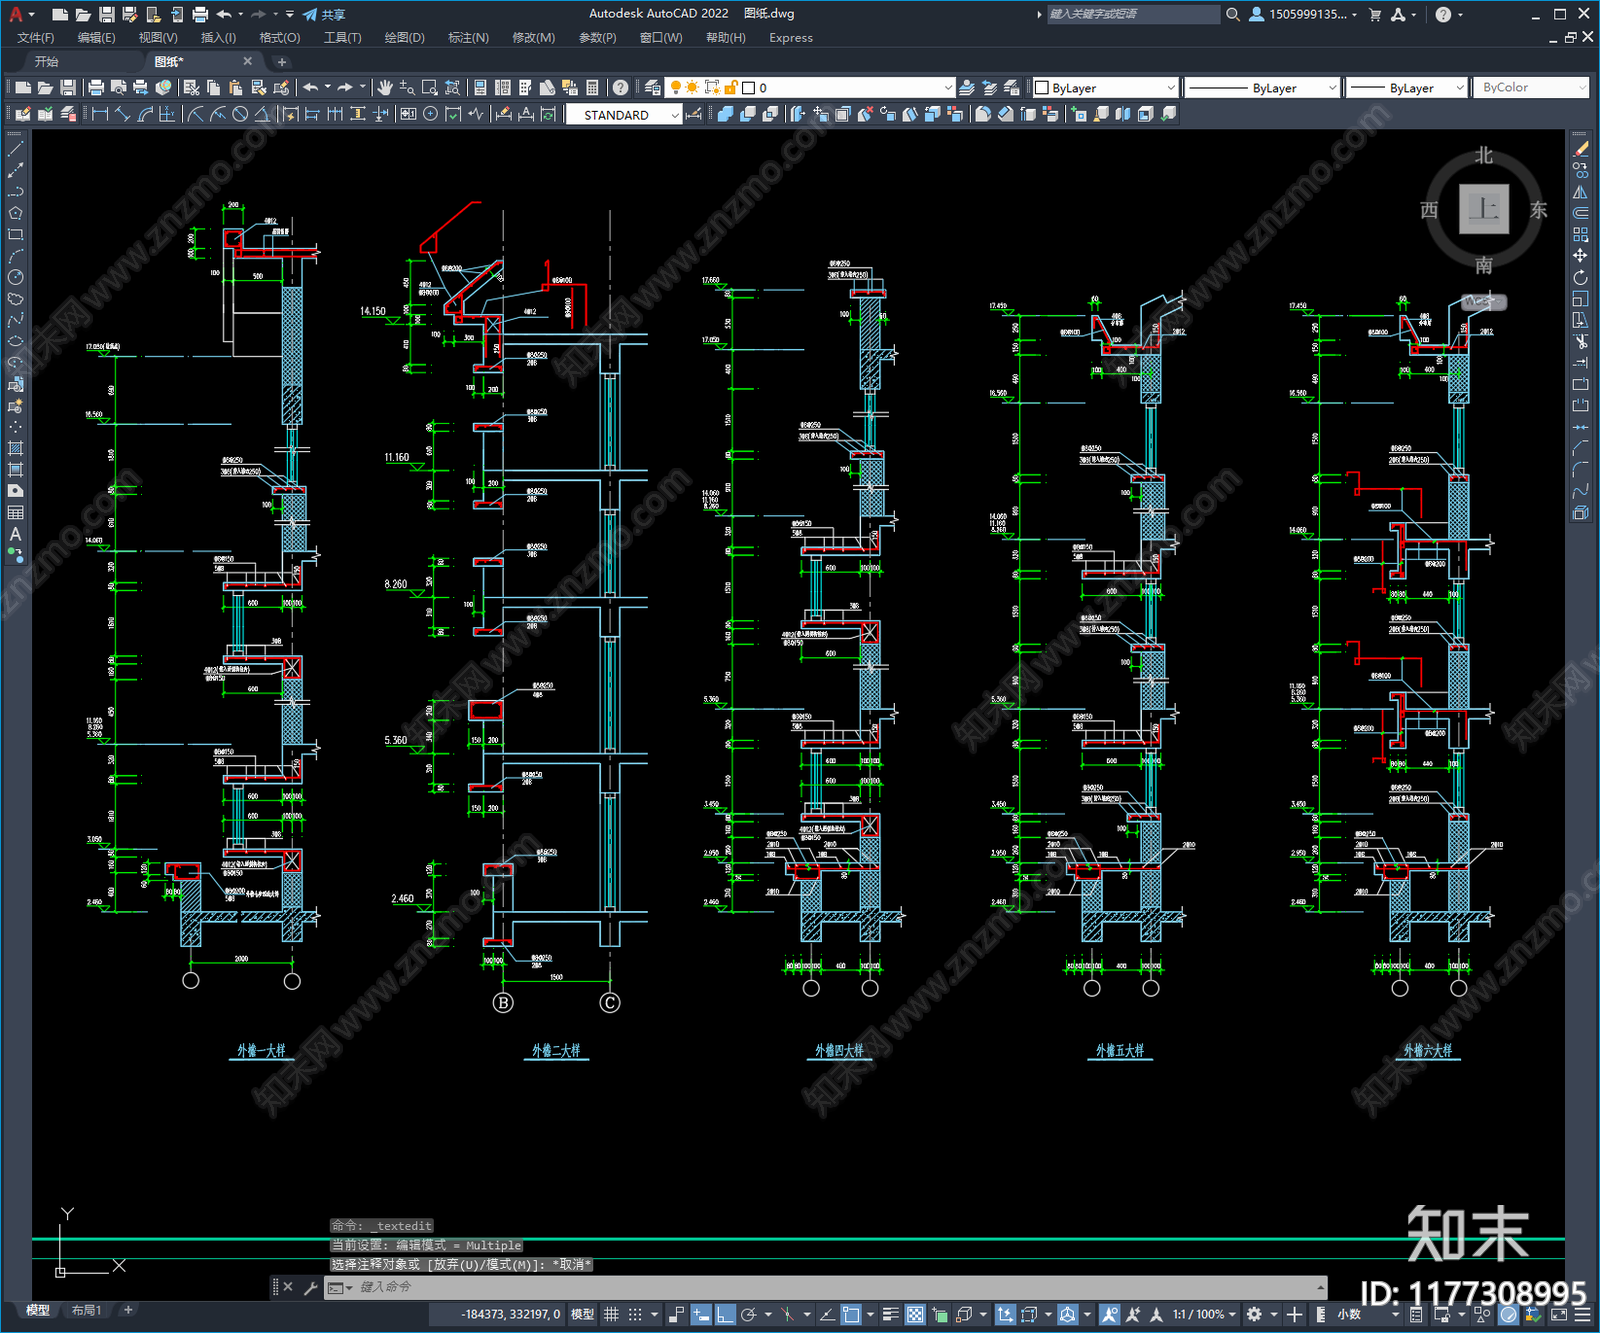Select the Erase tool in the right toolbar
This screenshot has width=1600, height=1333.
pyautogui.click(x=1580, y=148)
